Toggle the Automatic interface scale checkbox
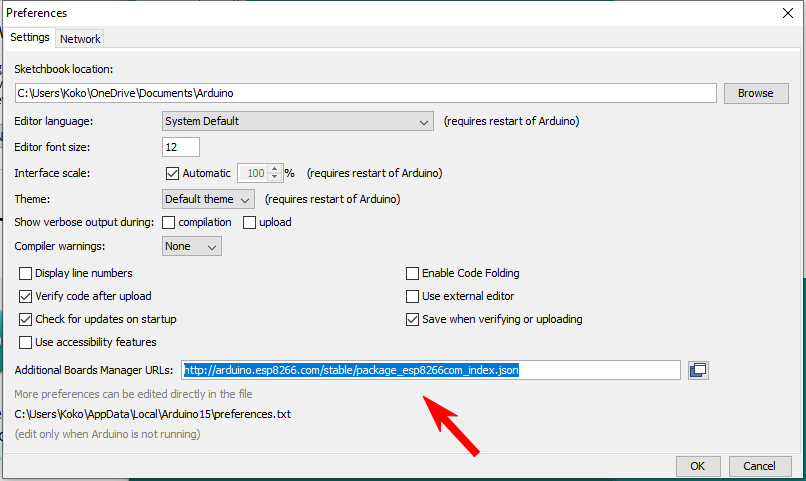 coord(172,173)
